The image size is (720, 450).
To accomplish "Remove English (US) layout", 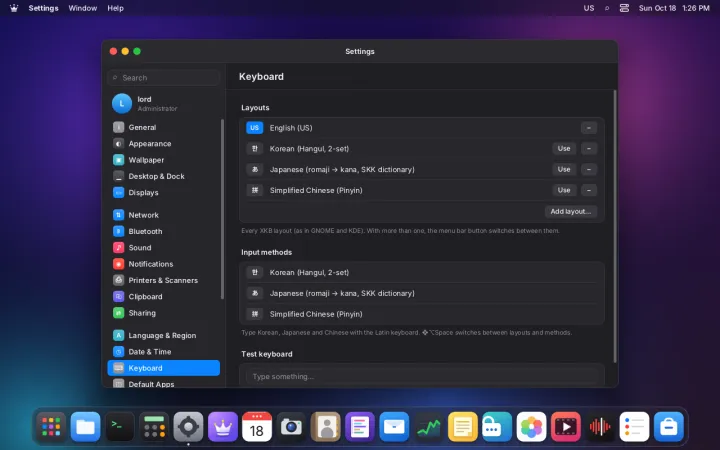I will pyautogui.click(x=589, y=128).
